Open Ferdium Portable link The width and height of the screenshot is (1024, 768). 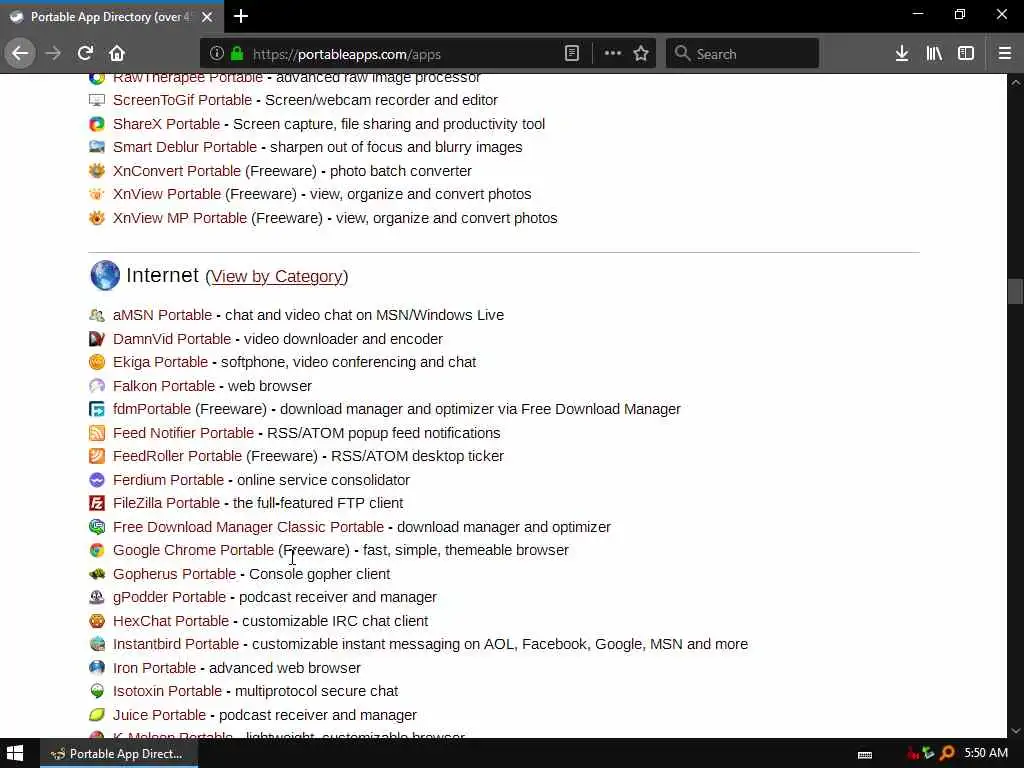click(x=168, y=480)
